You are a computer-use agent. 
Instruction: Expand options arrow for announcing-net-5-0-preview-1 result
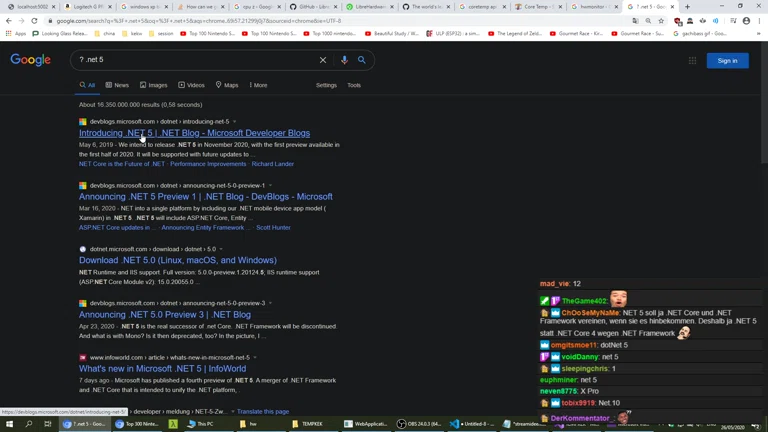coord(270,186)
